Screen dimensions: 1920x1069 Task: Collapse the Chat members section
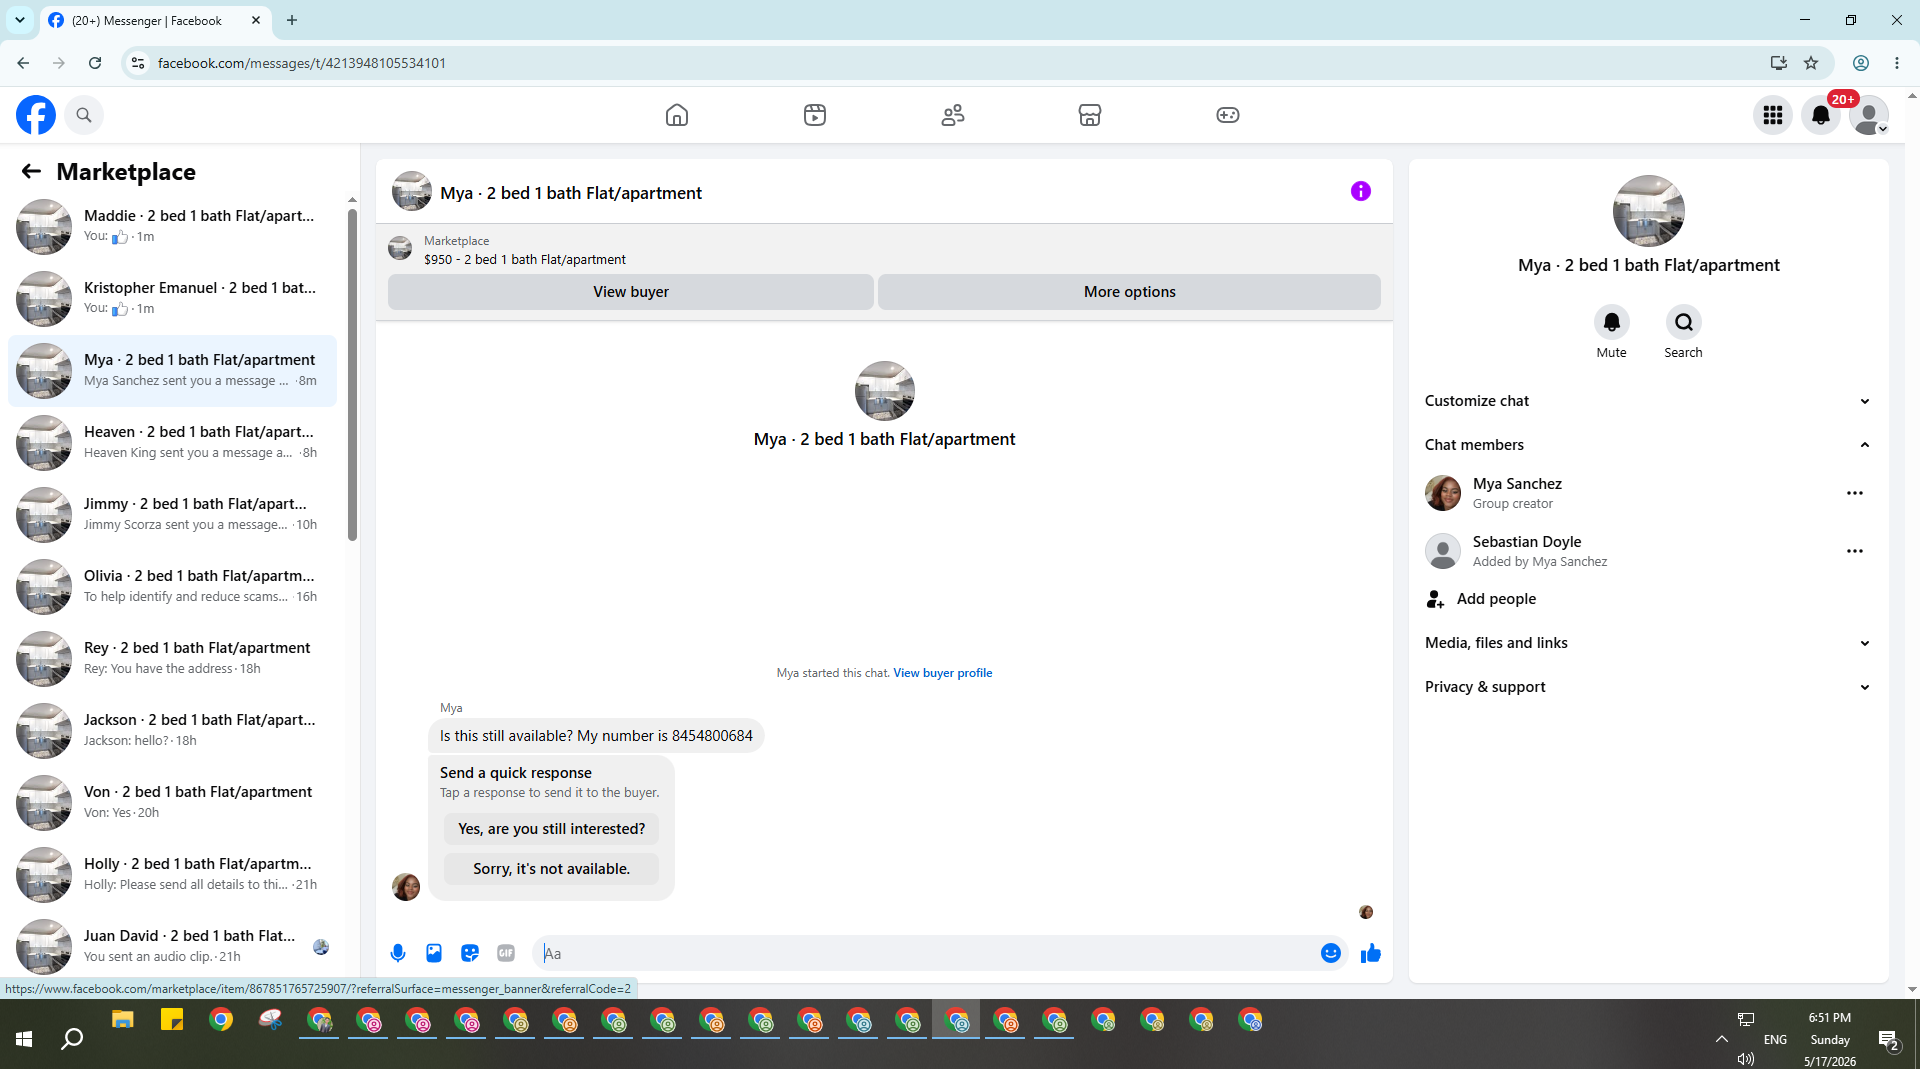(x=1648, y=445)
